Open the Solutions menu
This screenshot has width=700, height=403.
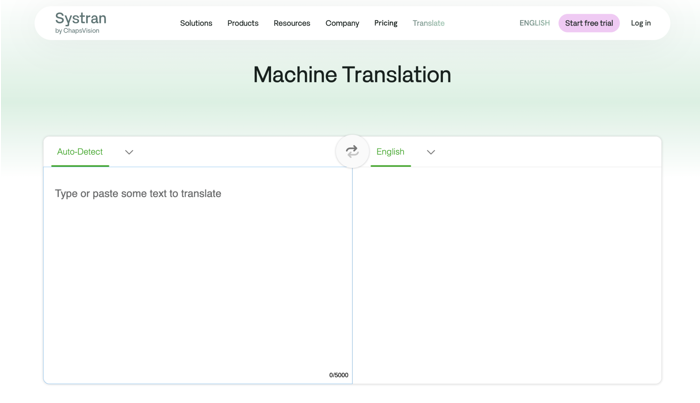[x=196, y=23]
